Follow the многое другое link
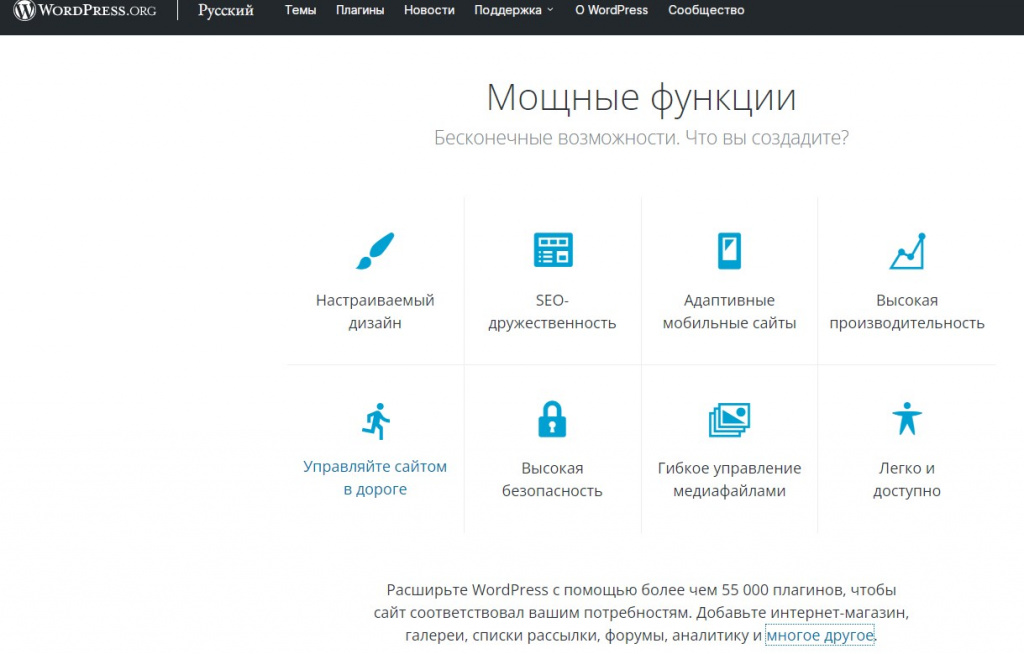1024x654 pixels. pyautogui.click(x=820, y=635)
